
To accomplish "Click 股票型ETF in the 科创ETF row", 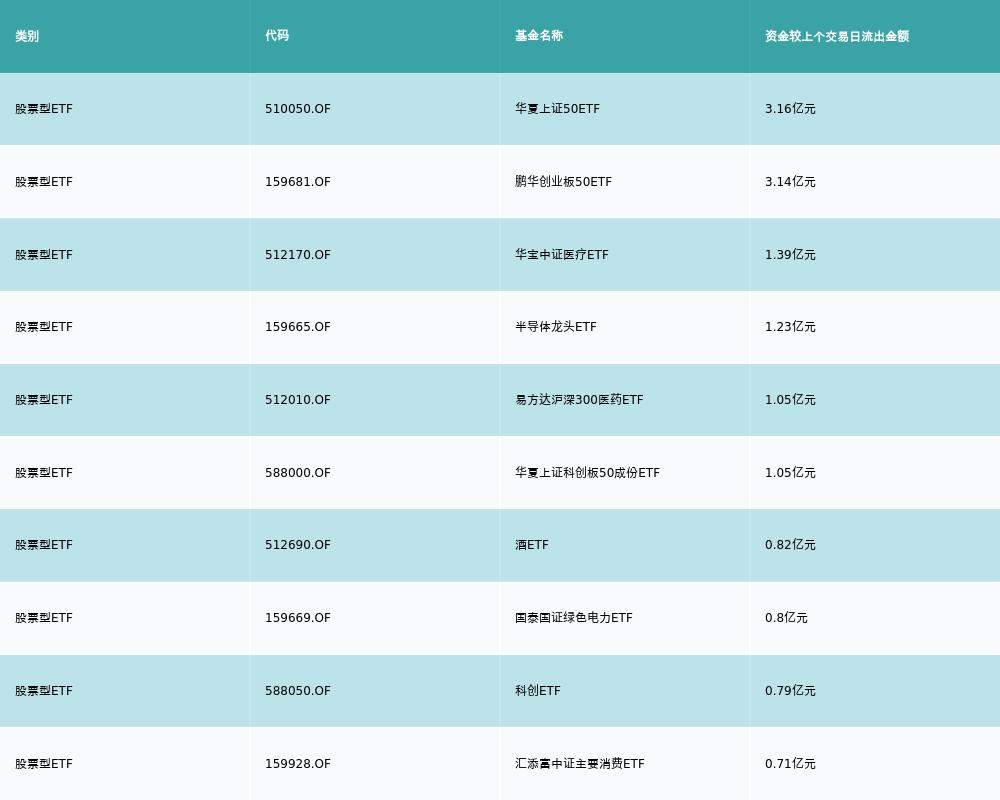I will point(44,691).
